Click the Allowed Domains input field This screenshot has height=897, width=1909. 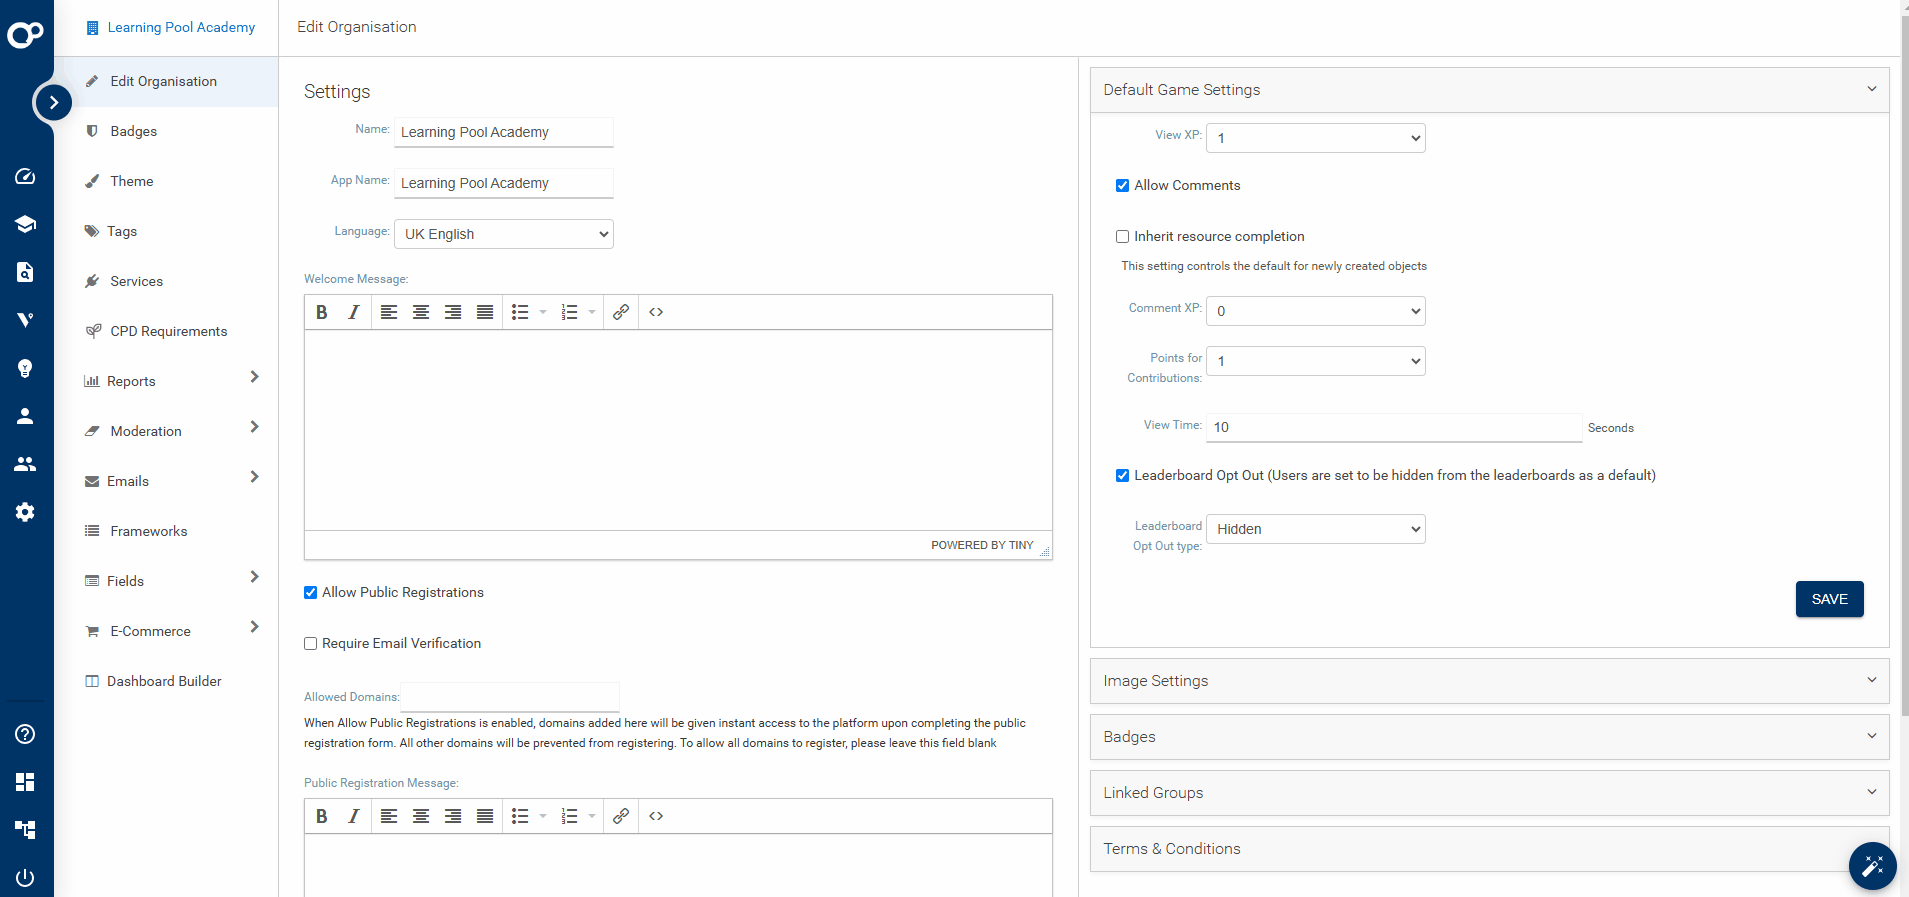point(510,697)
